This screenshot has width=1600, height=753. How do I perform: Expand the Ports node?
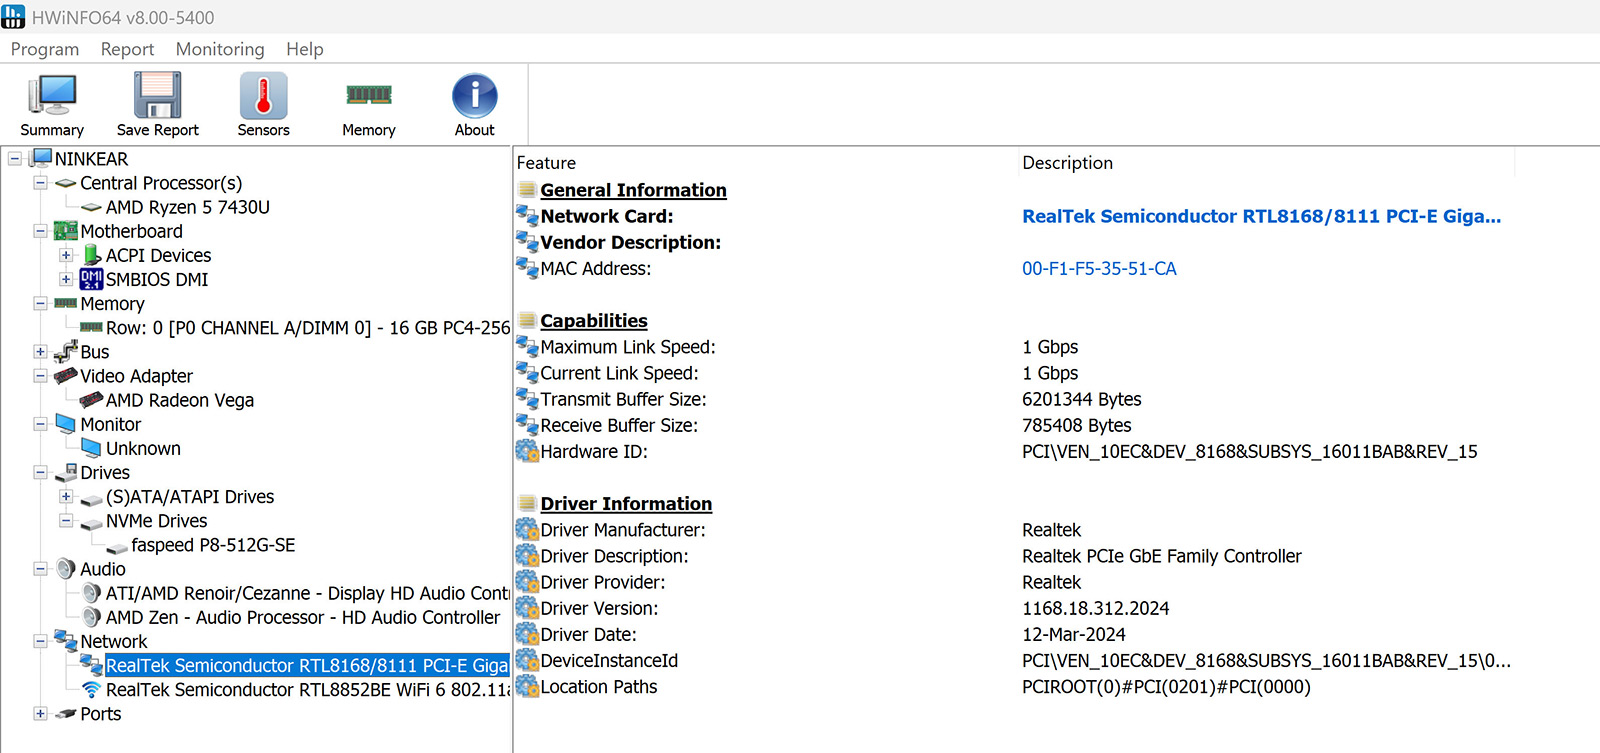point(40,713)
